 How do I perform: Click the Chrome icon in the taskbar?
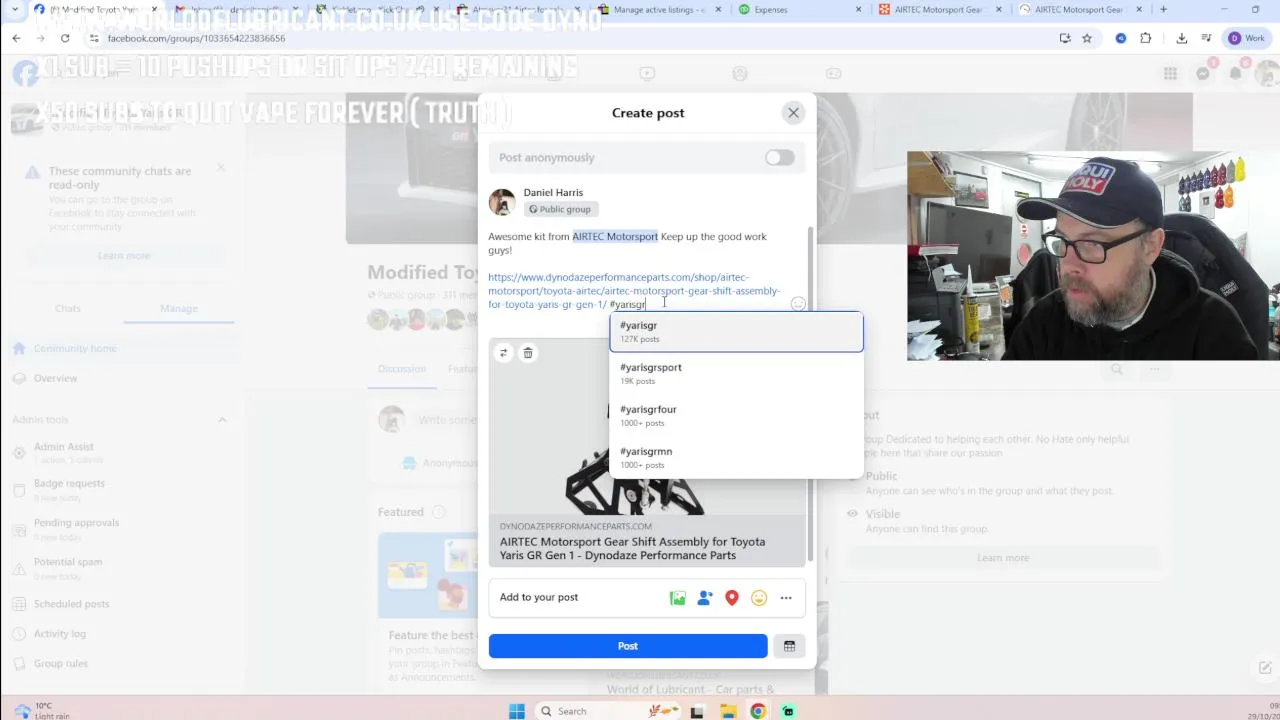point(758,711)
